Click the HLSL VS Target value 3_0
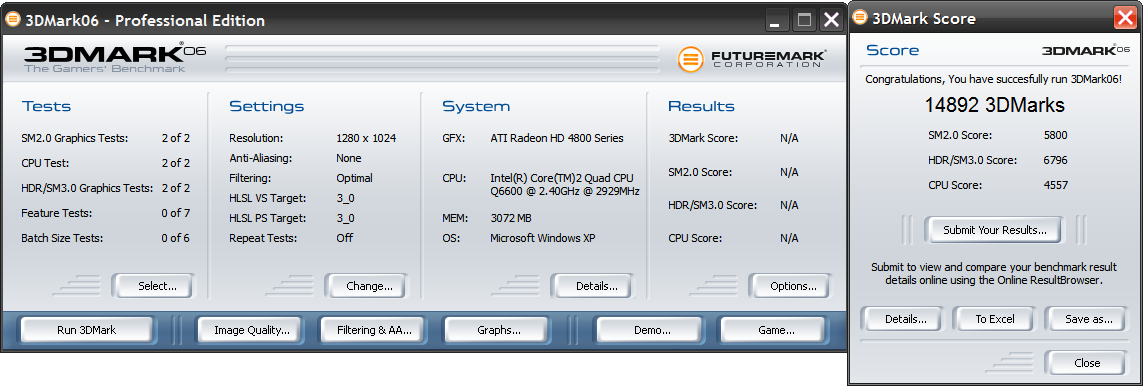Viewport: 1143px width, 386px height. [346, 198]
